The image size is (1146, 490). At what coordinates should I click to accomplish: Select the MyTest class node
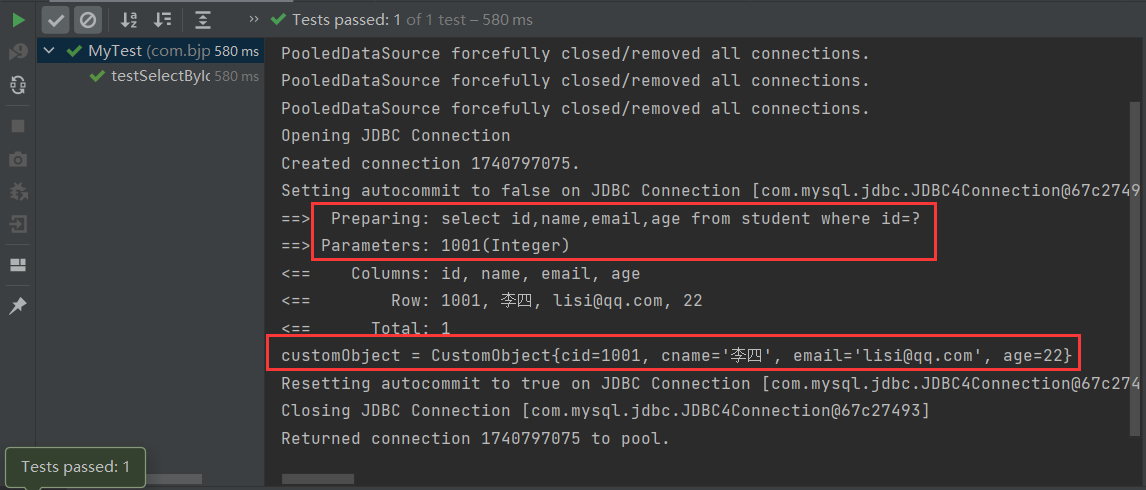pos(151,51)
